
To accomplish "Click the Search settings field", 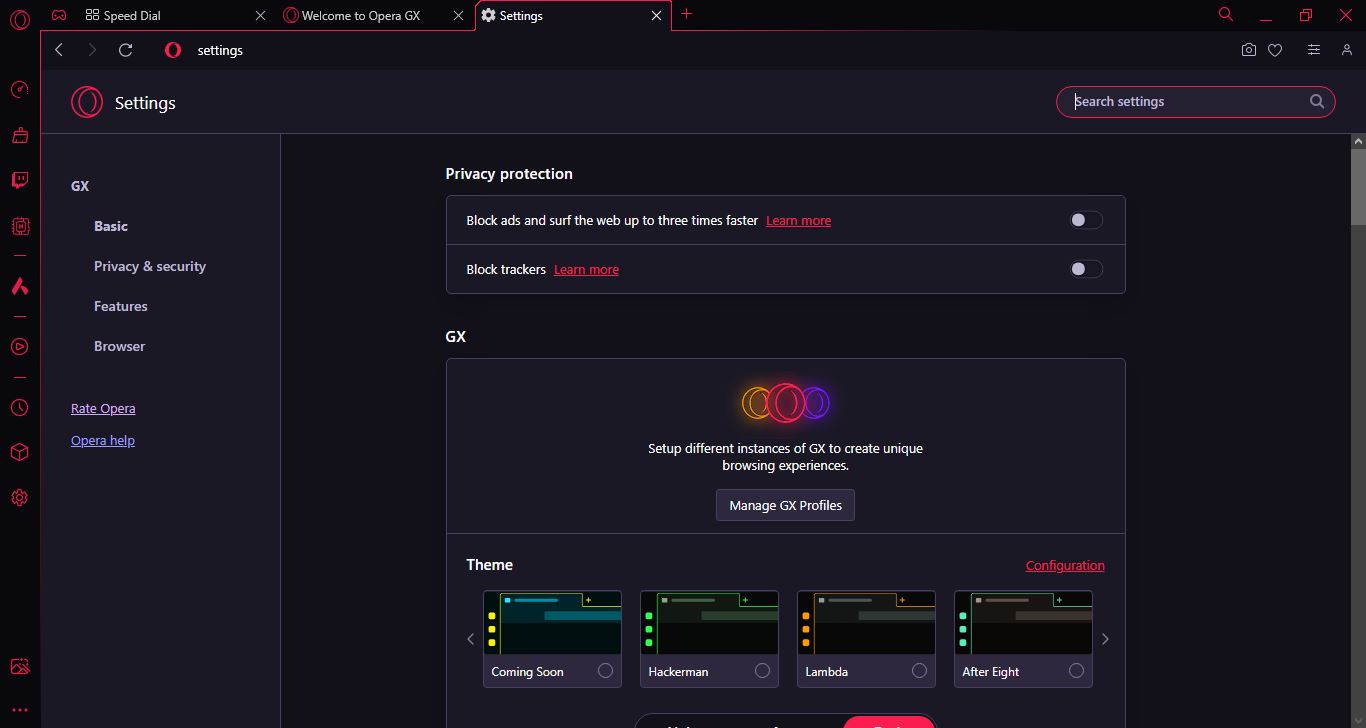I will pyautogui.click(x=1195, y=101).
